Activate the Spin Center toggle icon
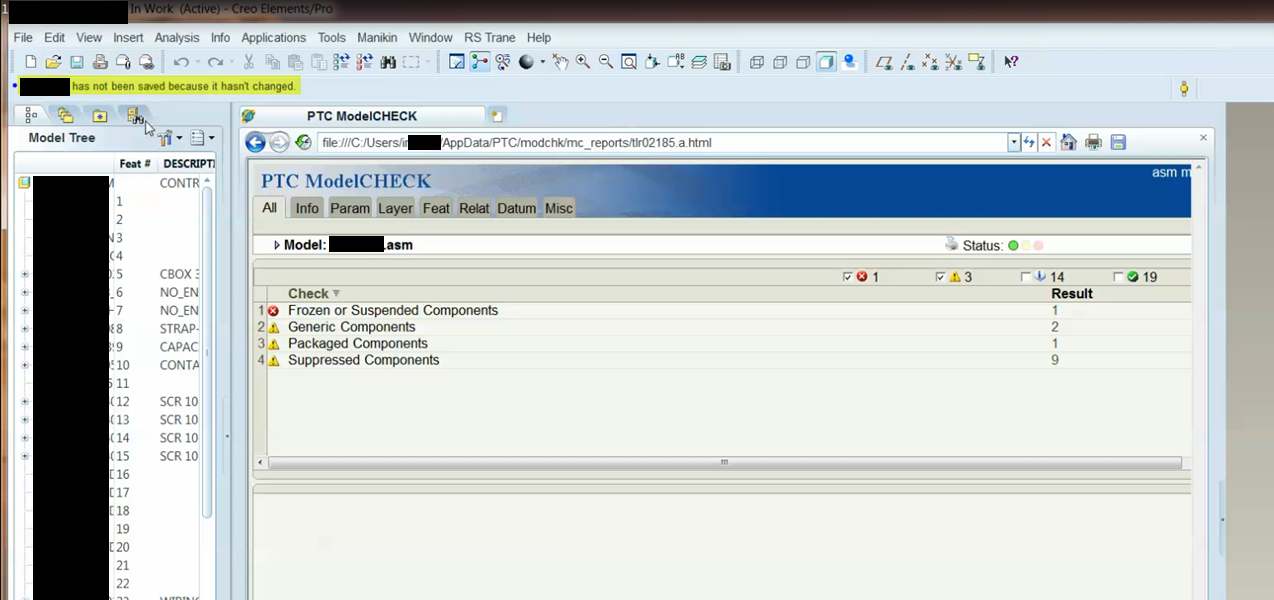1274x600 pixels. tap(480, 62)
